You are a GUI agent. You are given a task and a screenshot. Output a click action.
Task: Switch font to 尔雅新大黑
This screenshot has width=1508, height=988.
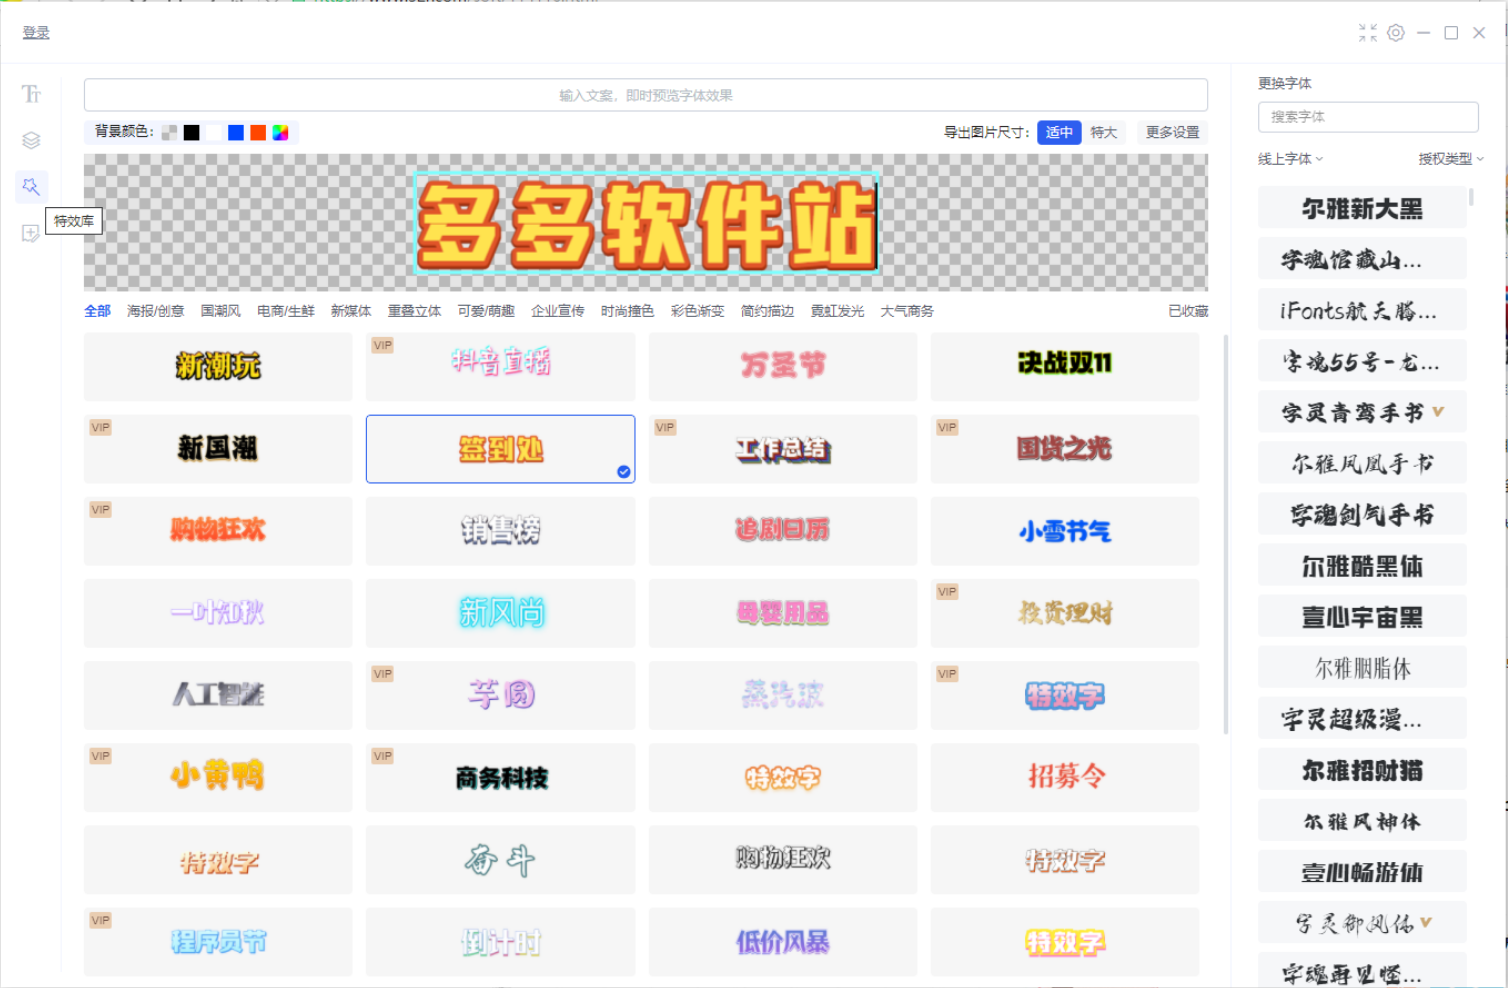[1362, 209]
